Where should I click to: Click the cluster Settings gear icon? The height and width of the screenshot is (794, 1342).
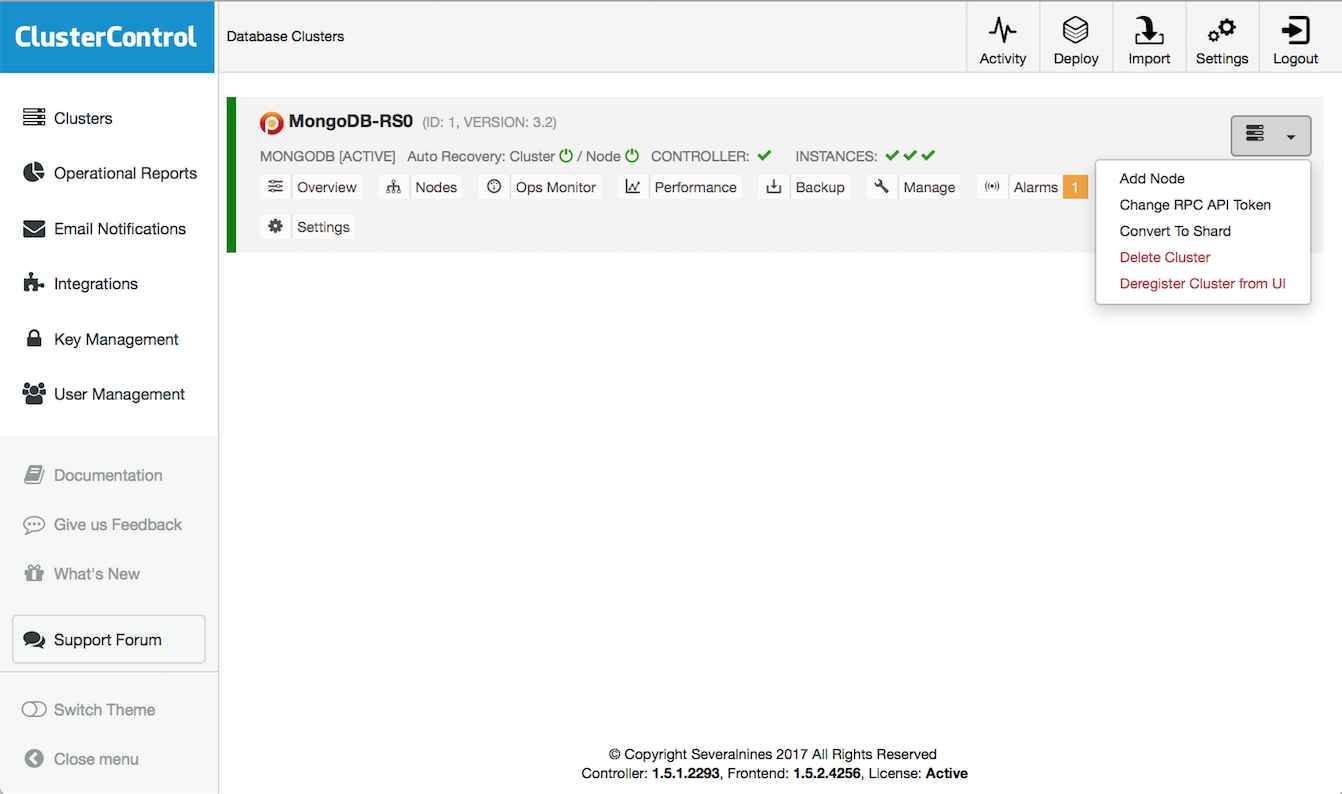(275, 226)
